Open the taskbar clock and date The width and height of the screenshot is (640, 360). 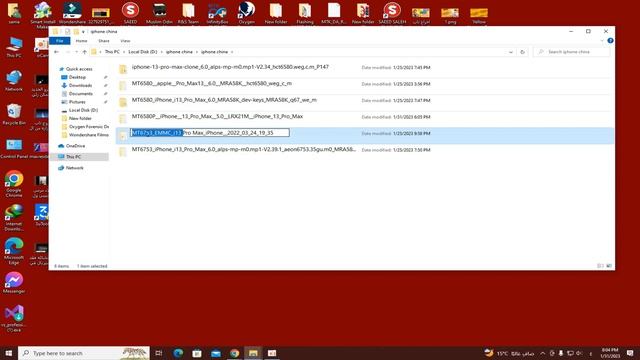[610, 353]
